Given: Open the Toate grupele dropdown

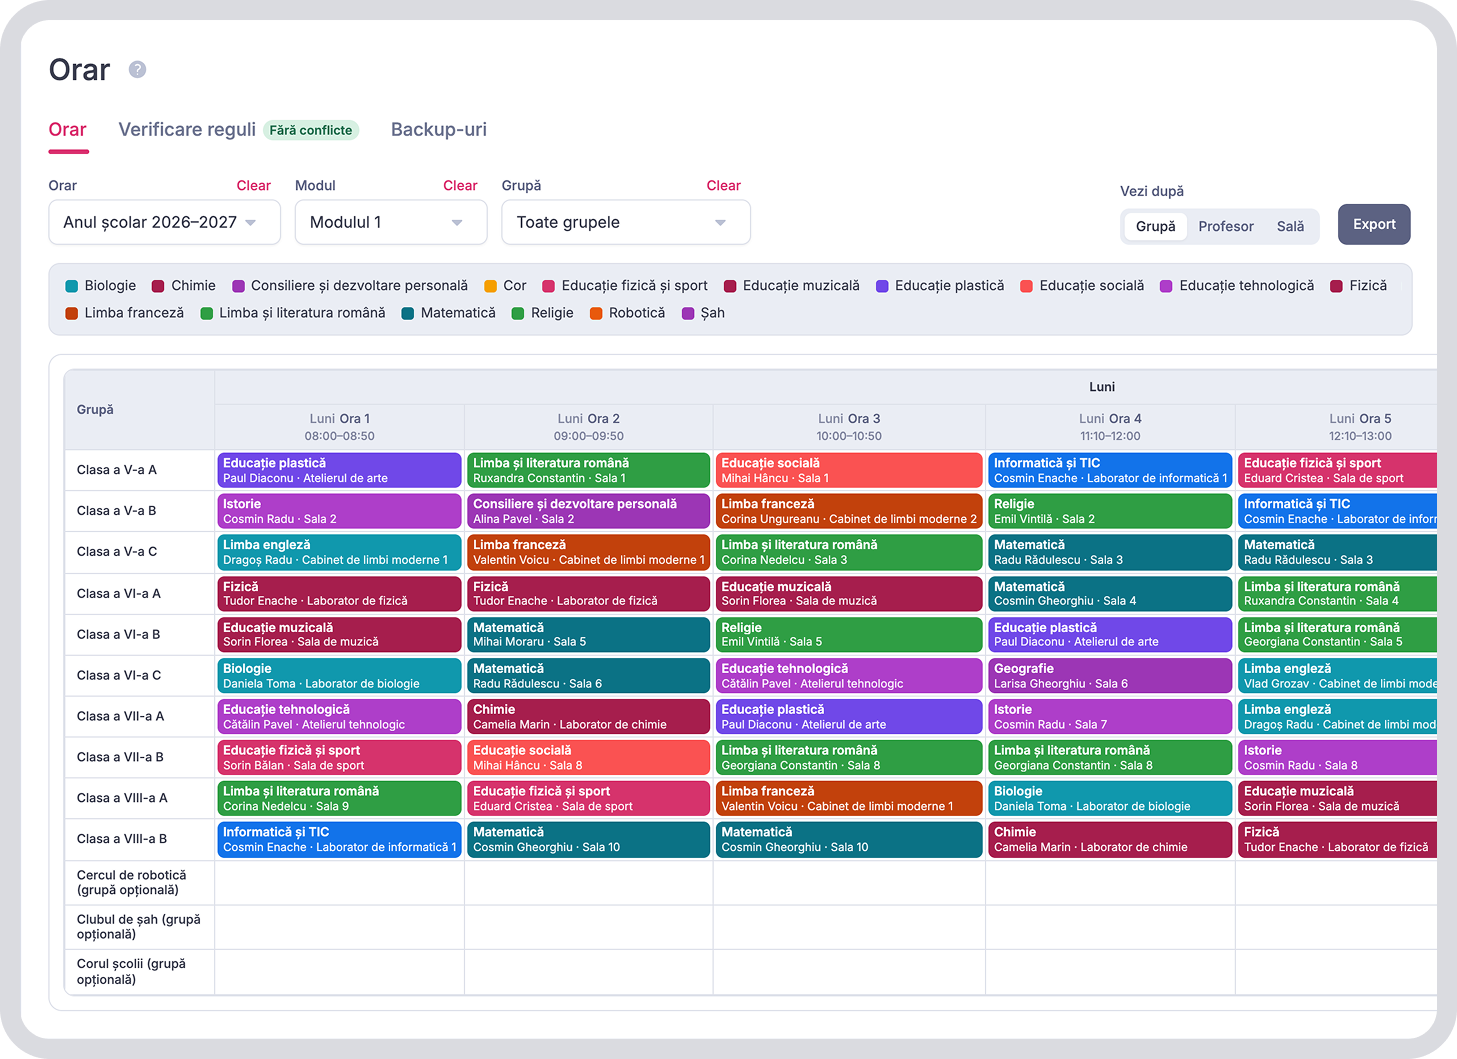Looking at the screenshot, I should coord(626,222).
